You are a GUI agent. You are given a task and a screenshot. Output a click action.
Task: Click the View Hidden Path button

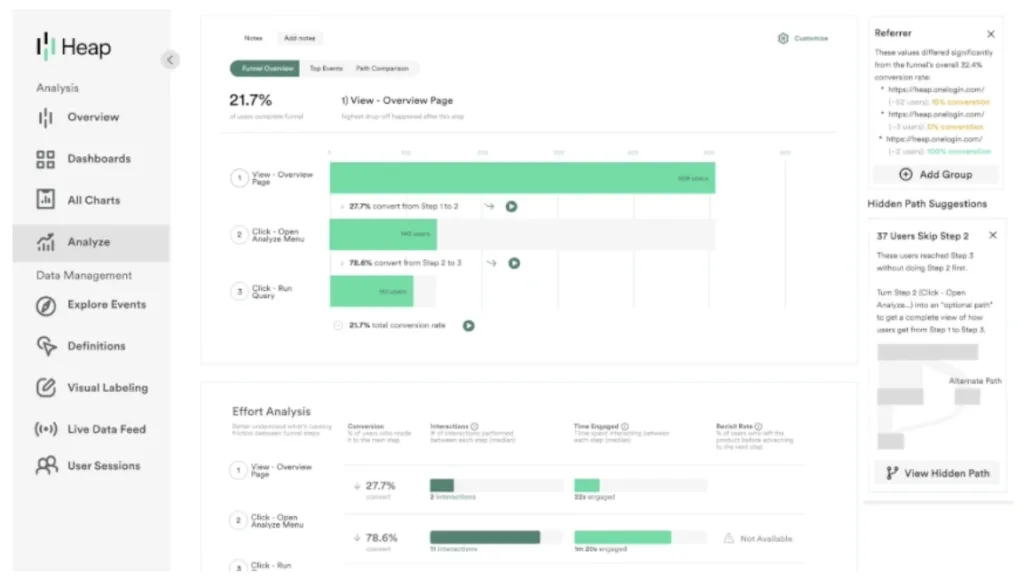(x=936, y=472)
